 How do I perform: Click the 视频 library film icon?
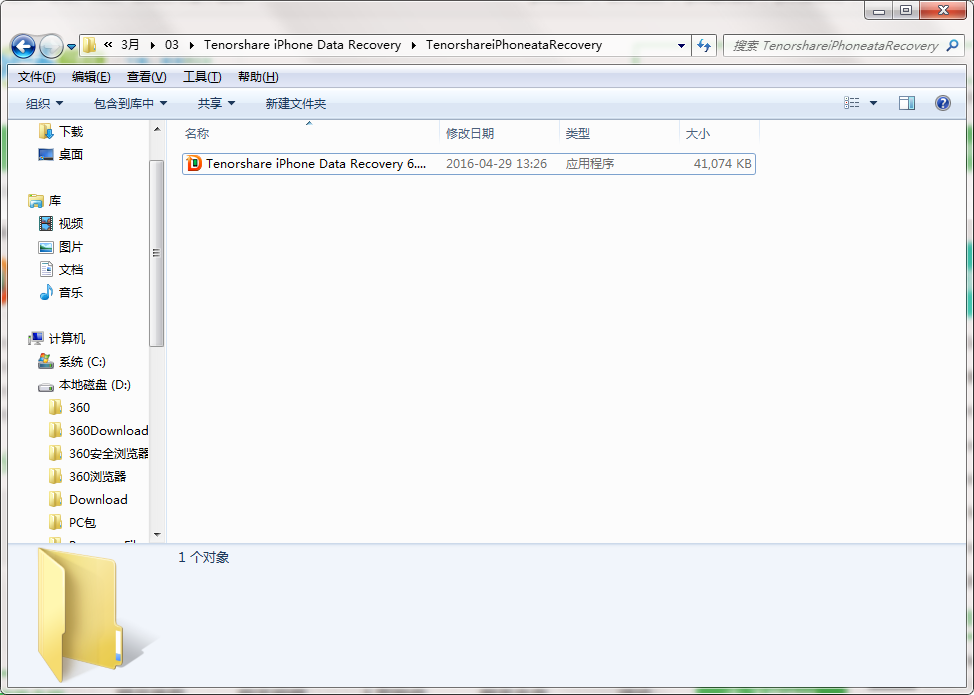point(46,224)
